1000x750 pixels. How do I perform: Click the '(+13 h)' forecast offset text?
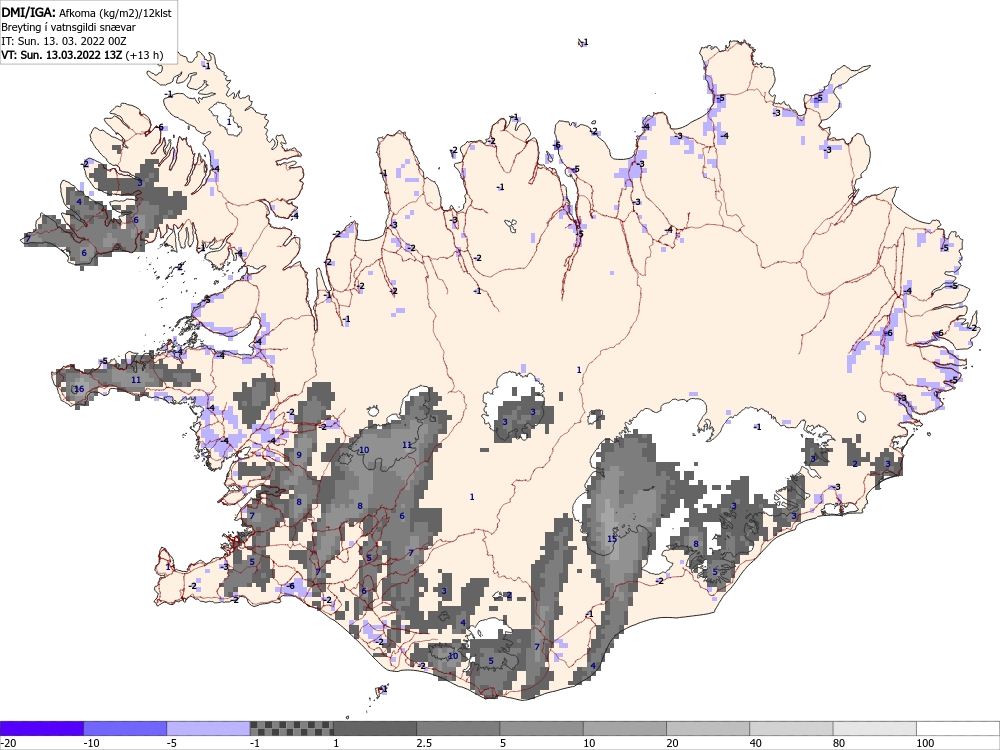point(144,55)
